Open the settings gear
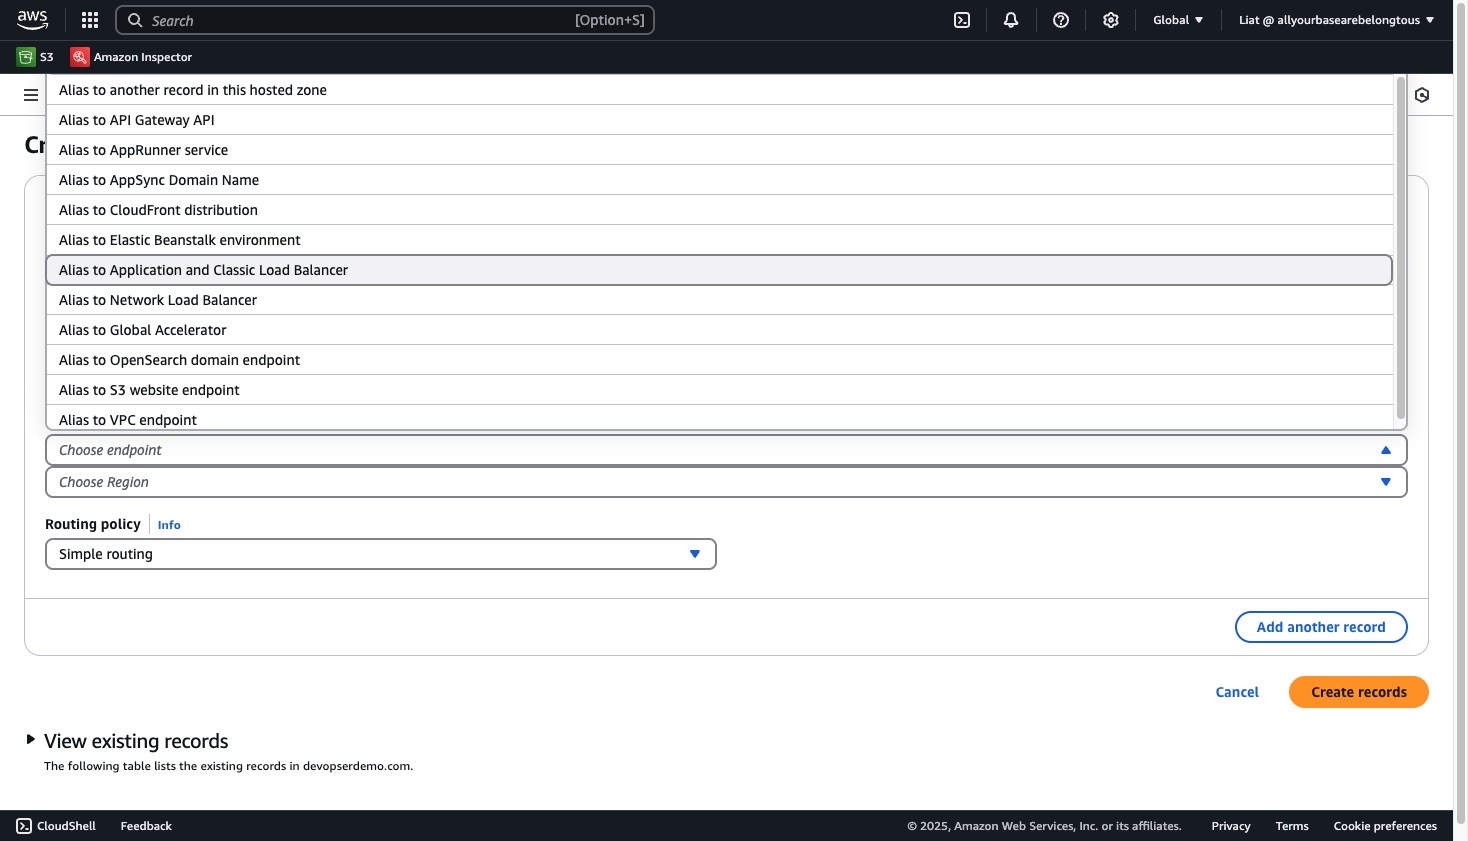The height and width of the screenshot is (841, 1468). pyautogui.click(x=1111, y=20)
